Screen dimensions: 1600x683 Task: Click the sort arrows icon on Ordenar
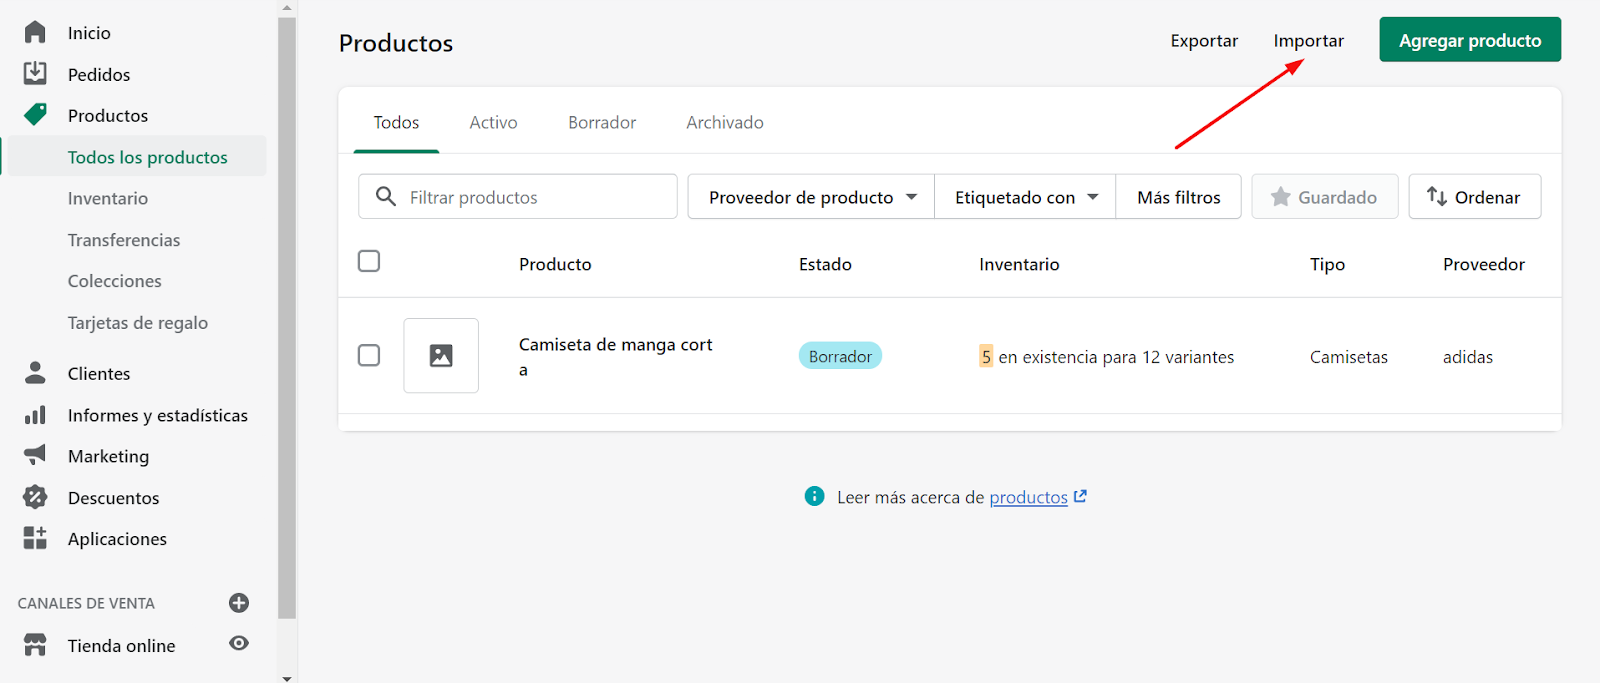click(1436, 196)
